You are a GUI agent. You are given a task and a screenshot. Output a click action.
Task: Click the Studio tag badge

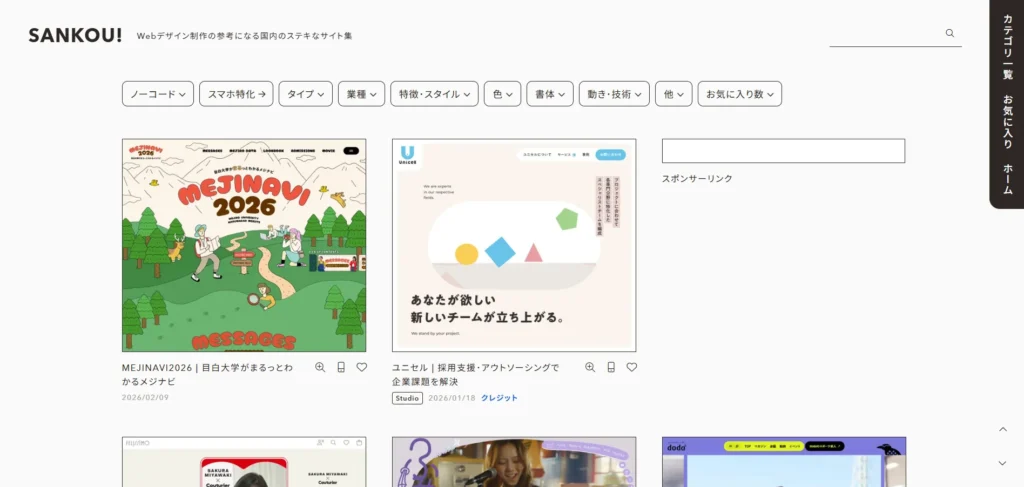[x=408, y=398]
